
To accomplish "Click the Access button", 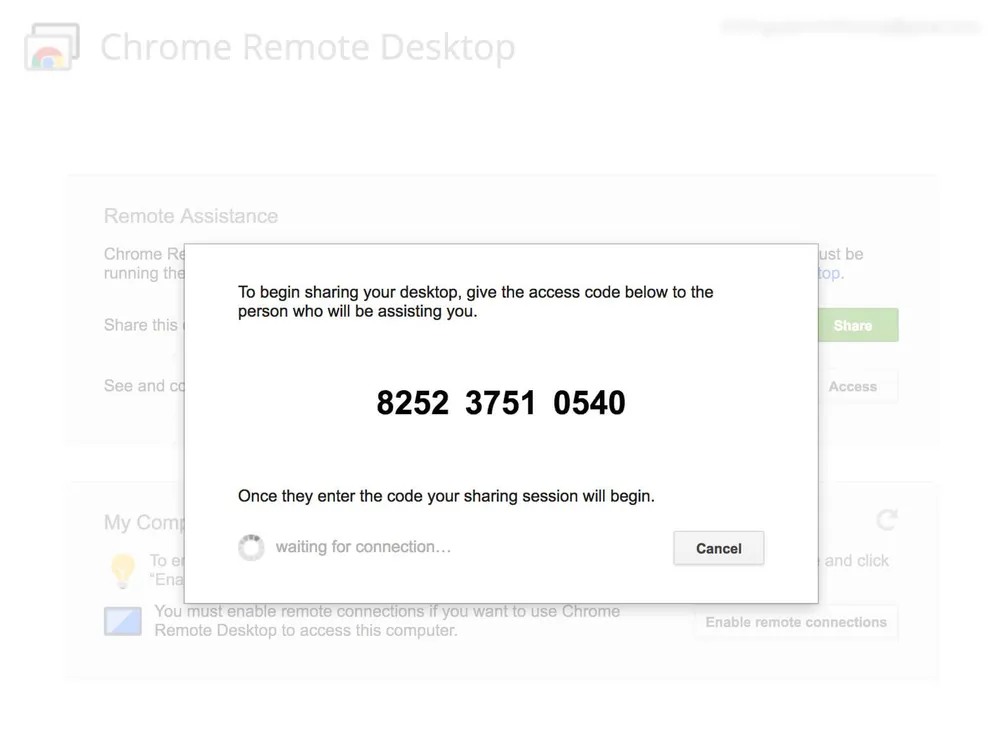I will 857,386.
